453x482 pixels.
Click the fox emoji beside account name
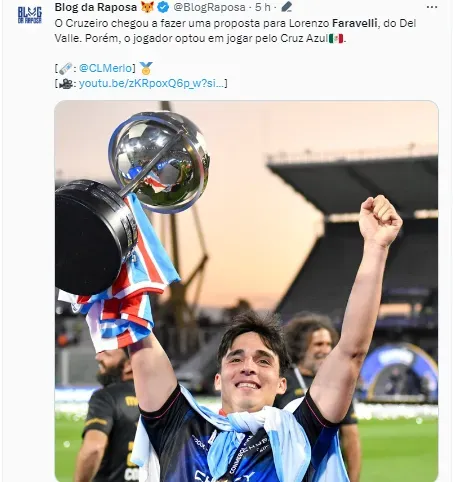(147, 7)
